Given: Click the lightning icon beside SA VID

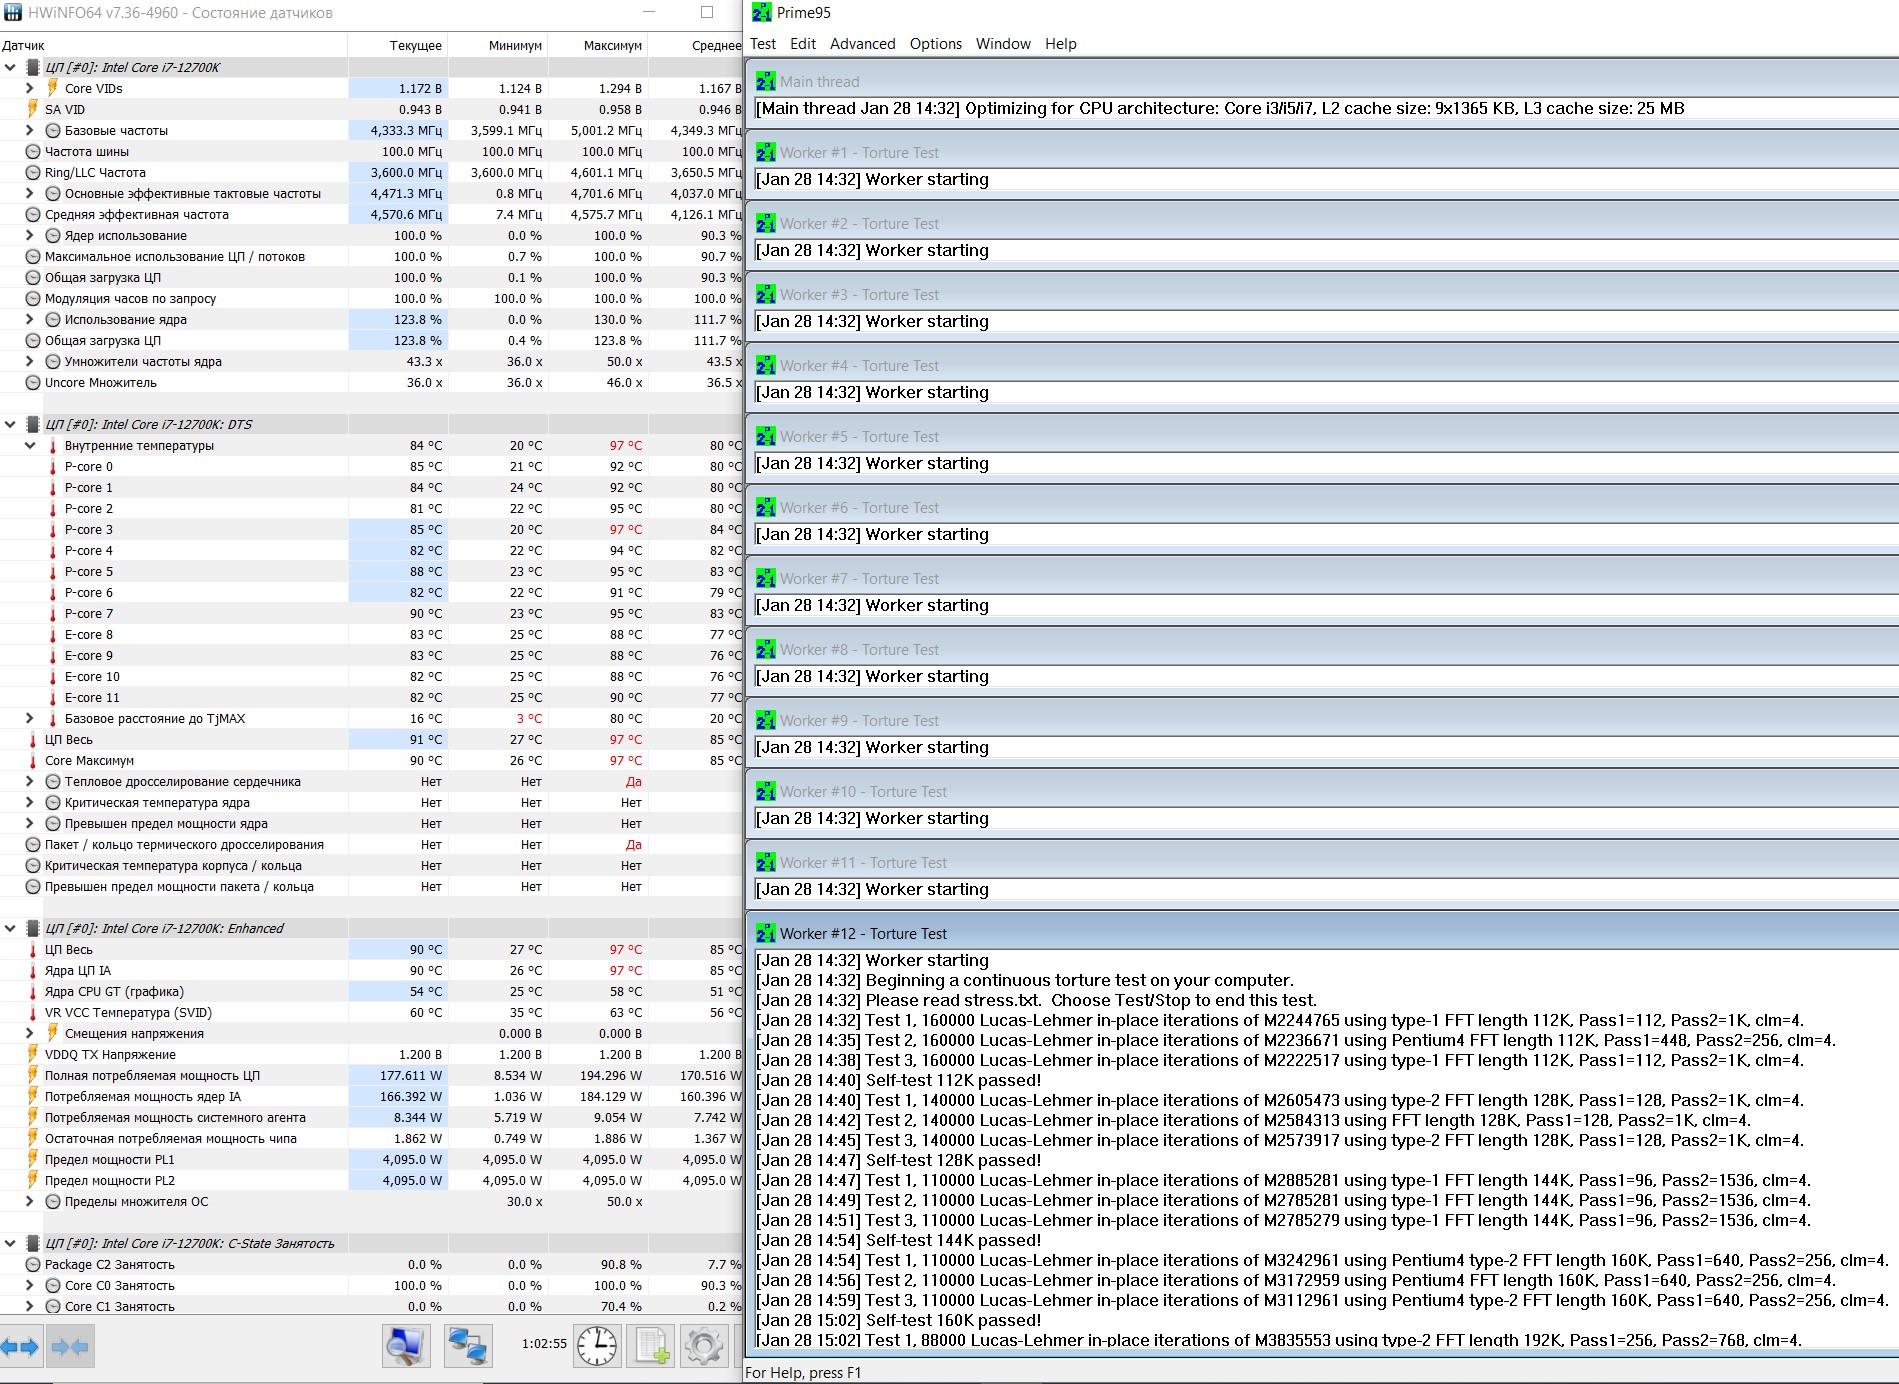Looking at the screenshot, I should (33, 109).
